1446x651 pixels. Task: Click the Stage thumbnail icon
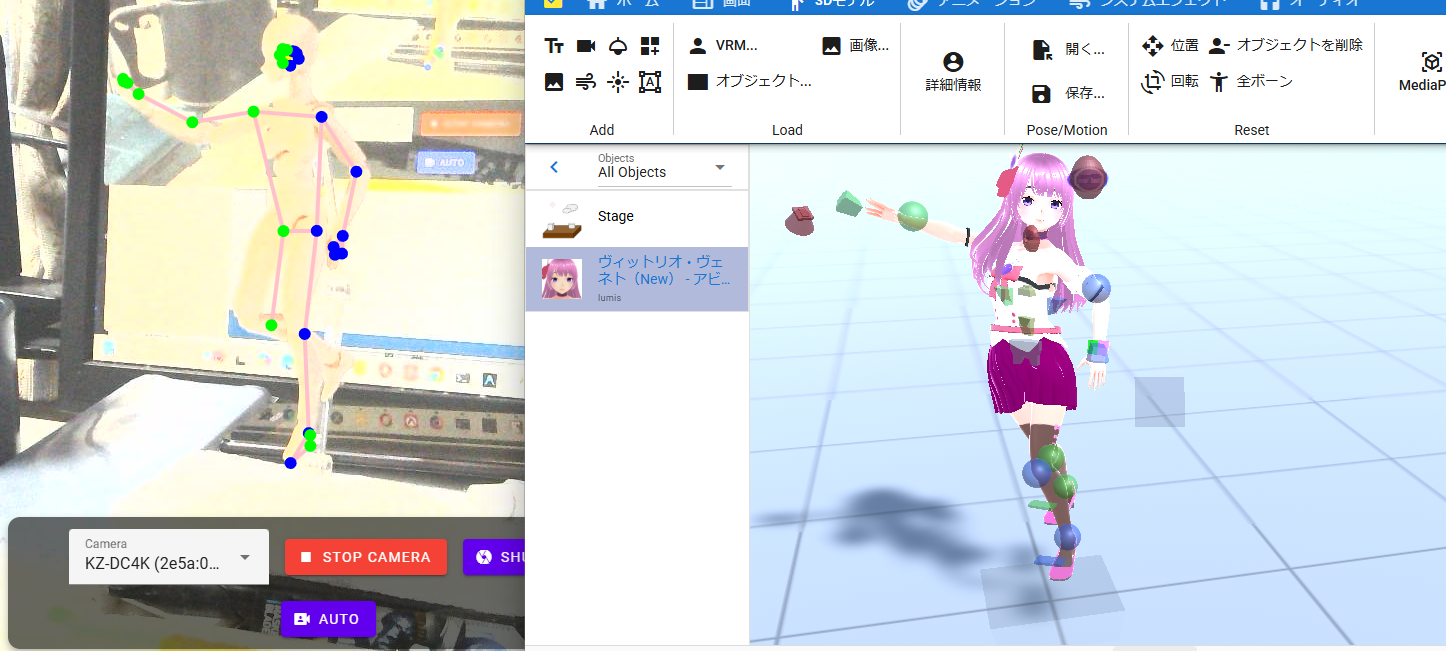click(x=562, y=220)
